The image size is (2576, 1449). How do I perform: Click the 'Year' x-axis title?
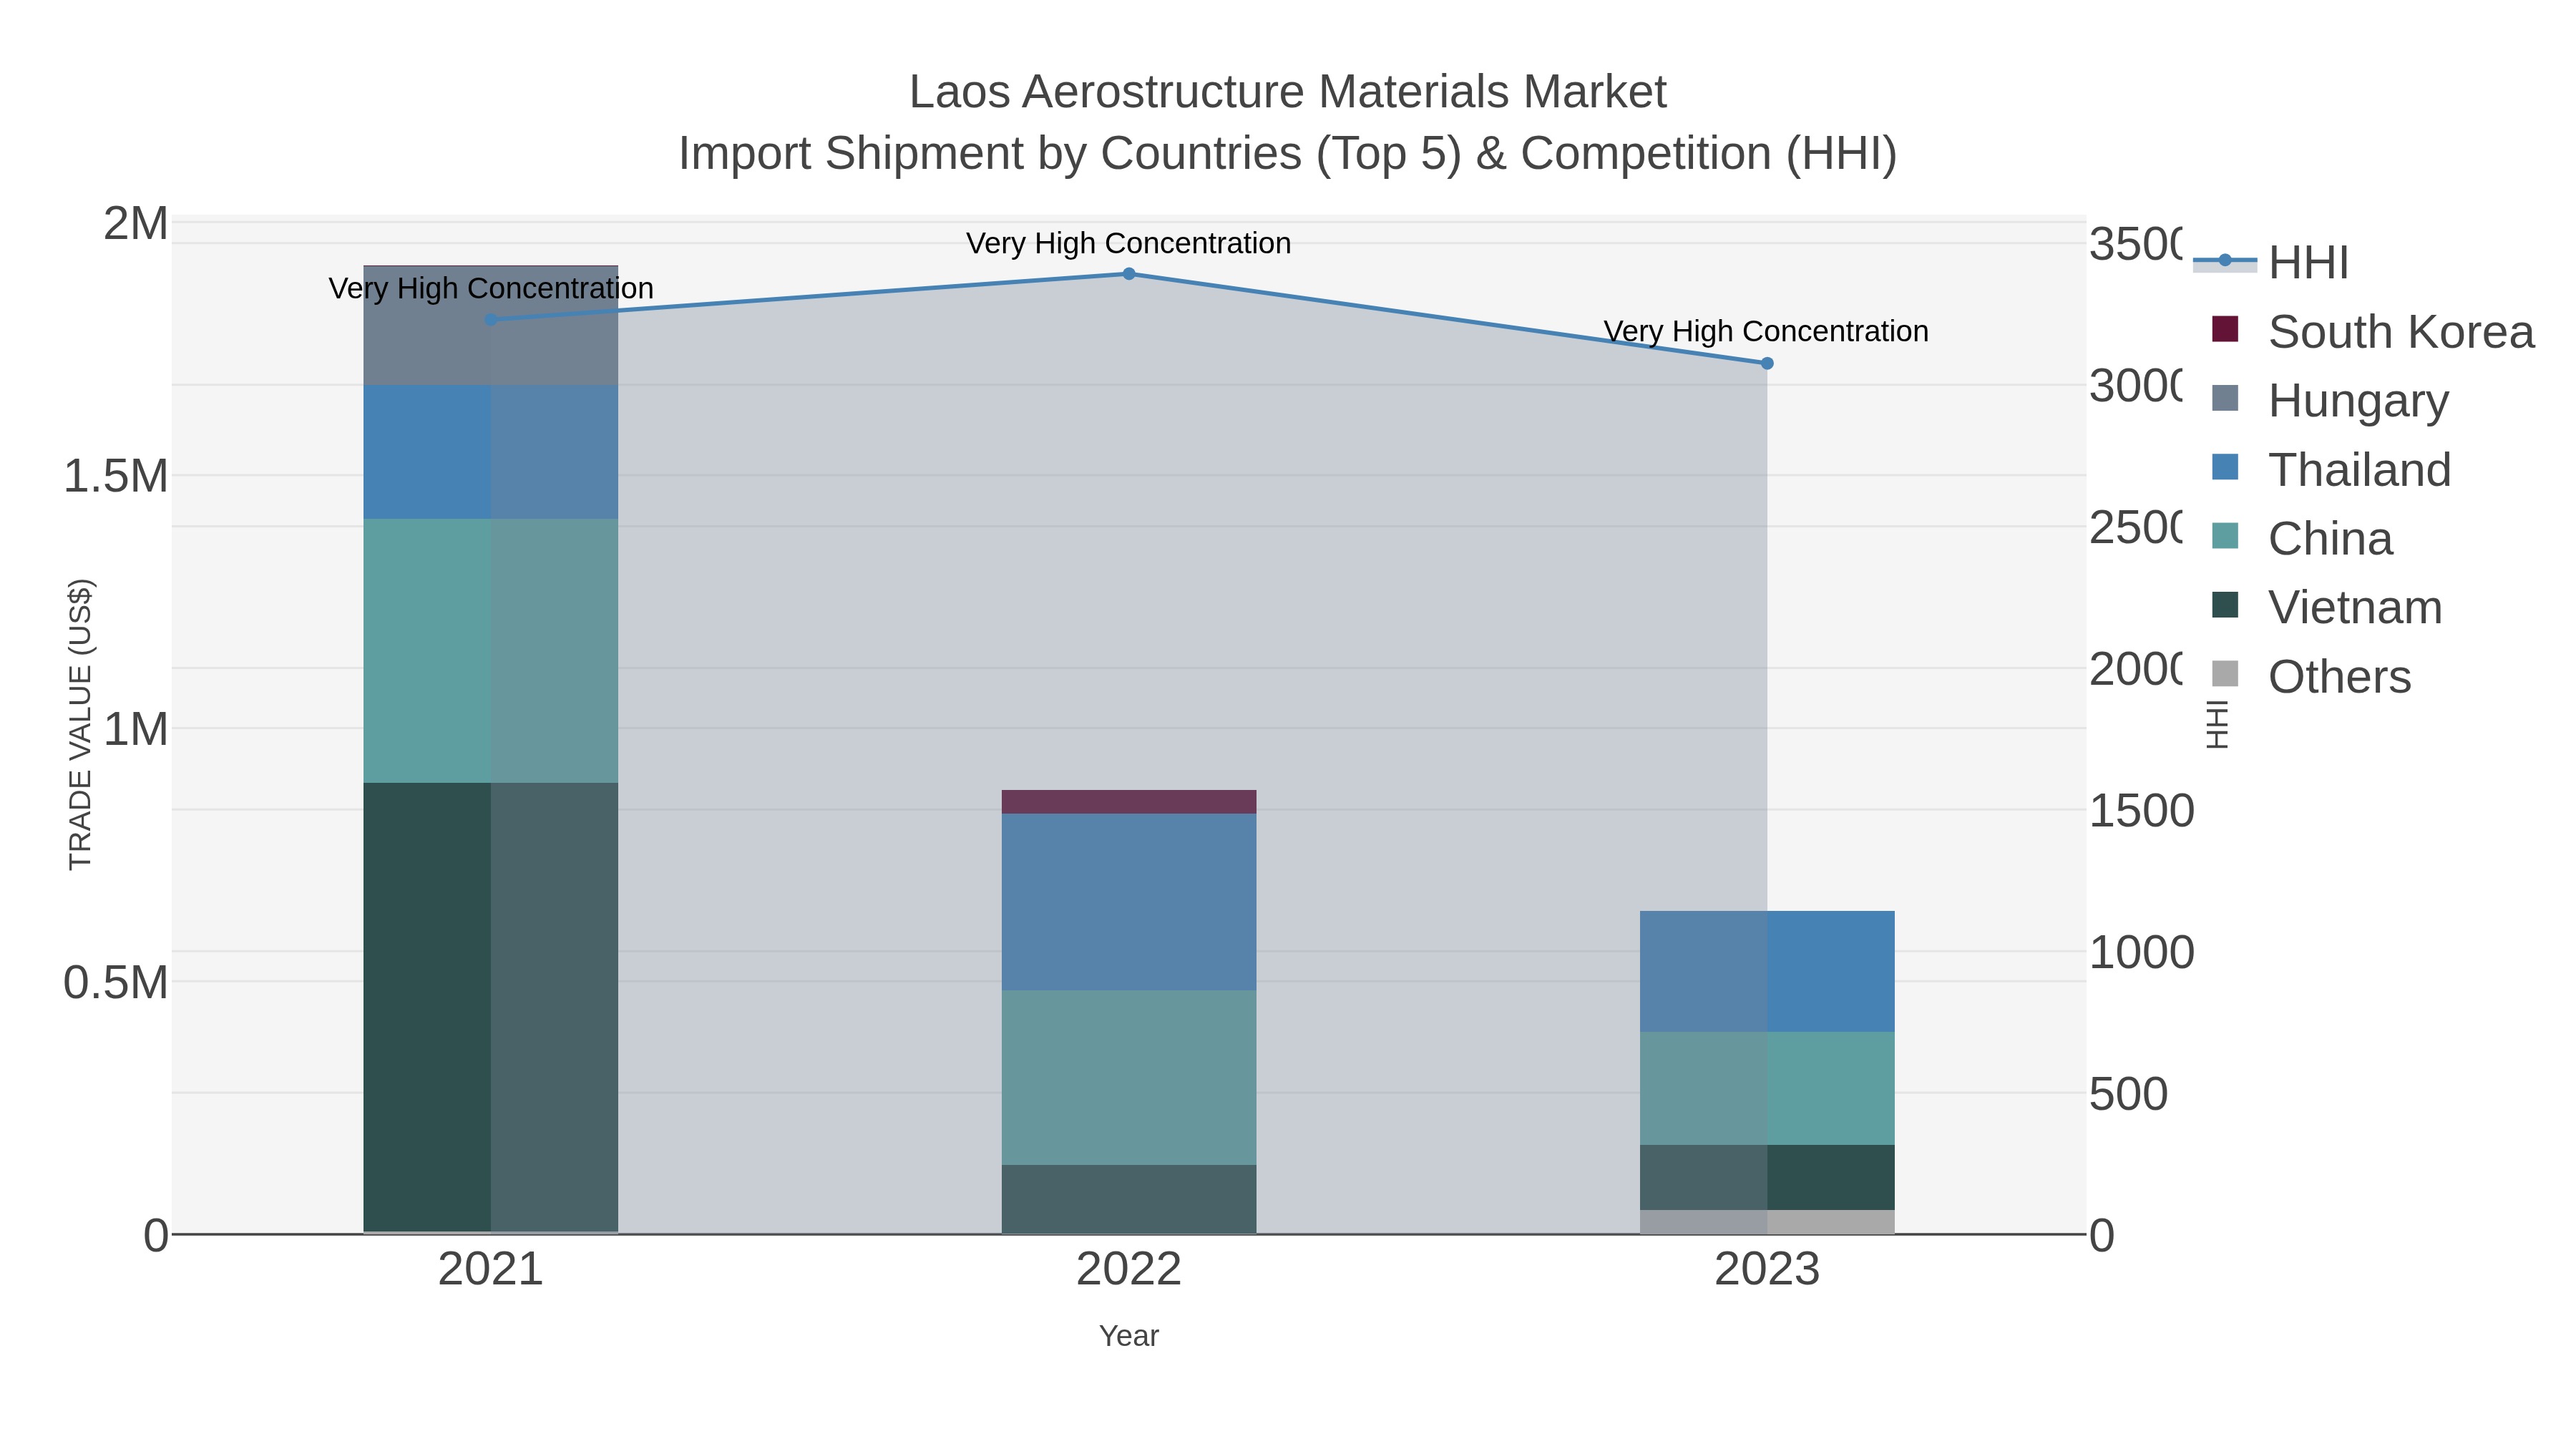coord(1129,1336)
